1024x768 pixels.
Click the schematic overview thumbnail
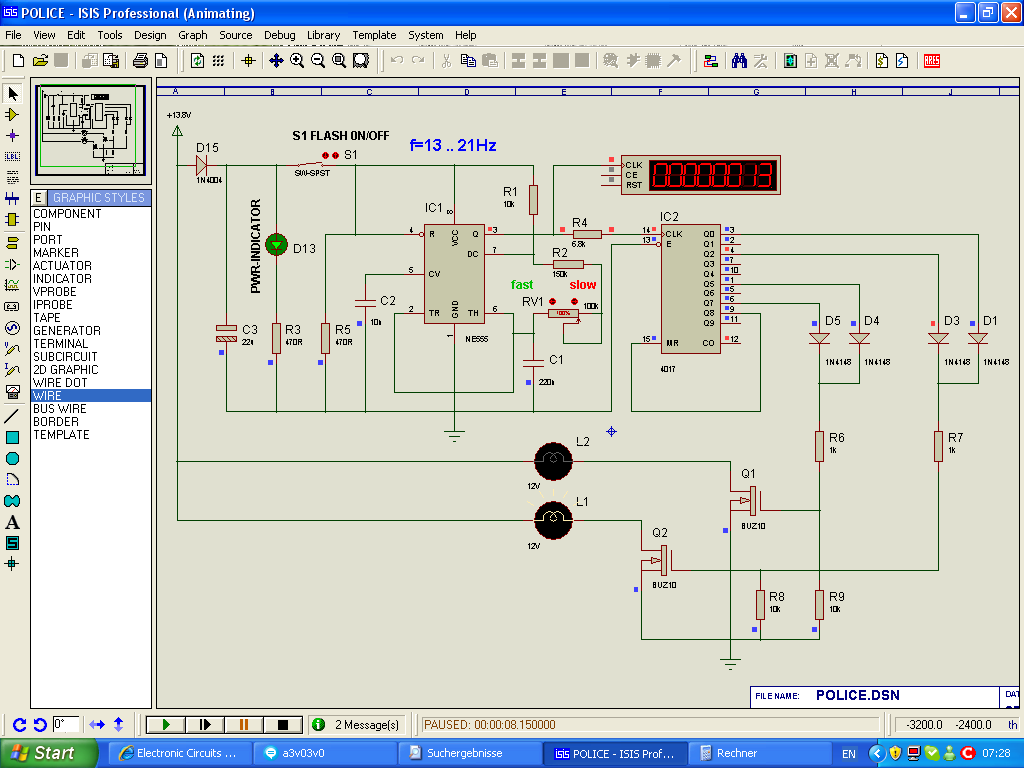pos(91,129)
